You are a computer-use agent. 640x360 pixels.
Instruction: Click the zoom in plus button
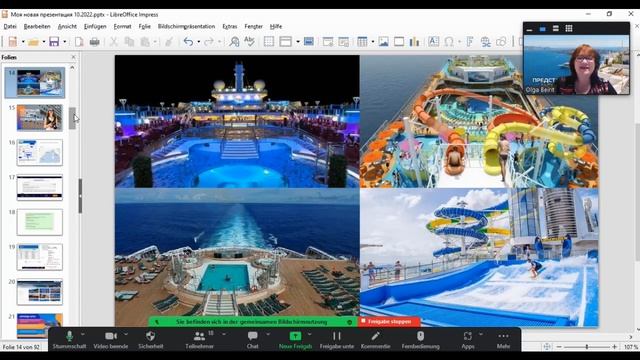(614, 347)
